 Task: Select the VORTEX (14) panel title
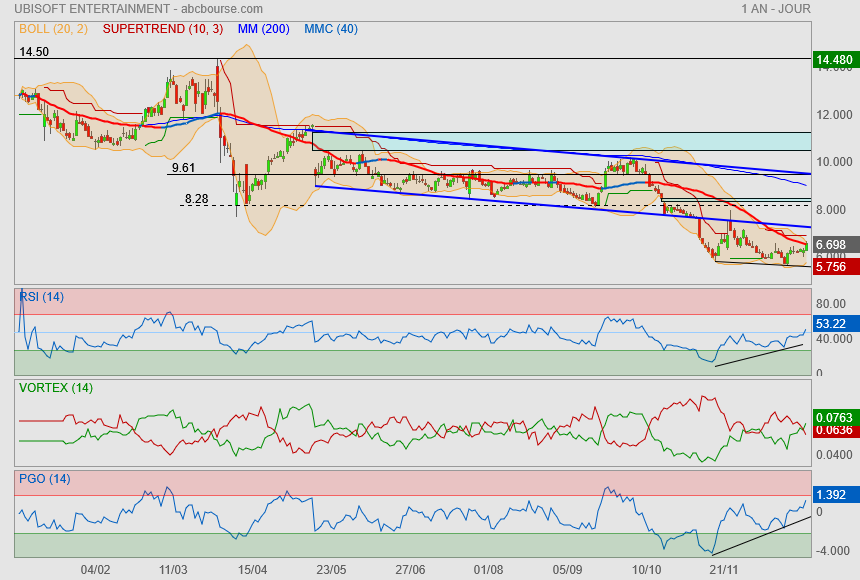point(55,388)
